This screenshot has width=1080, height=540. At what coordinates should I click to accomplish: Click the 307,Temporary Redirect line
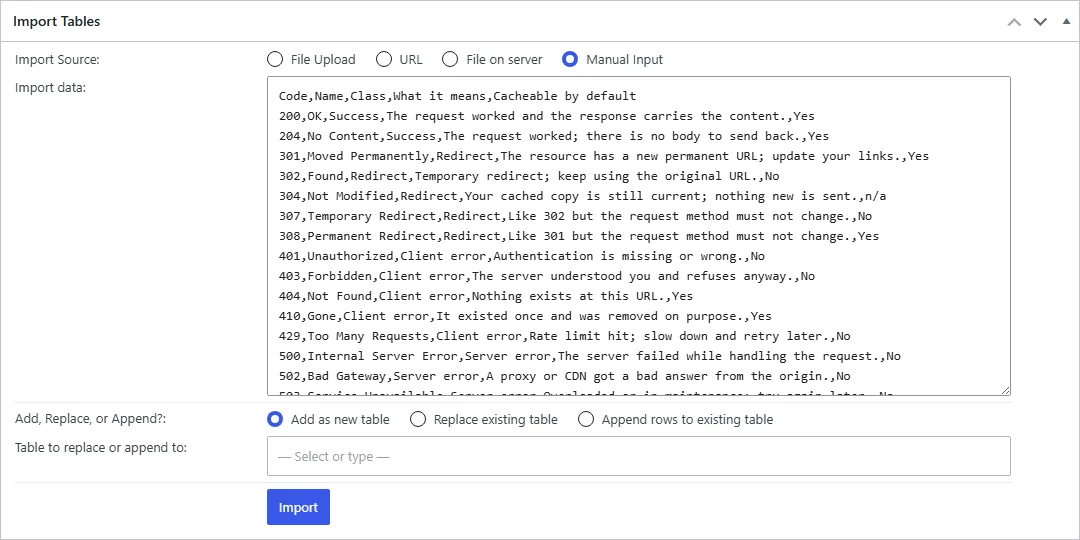click(576, 216)
